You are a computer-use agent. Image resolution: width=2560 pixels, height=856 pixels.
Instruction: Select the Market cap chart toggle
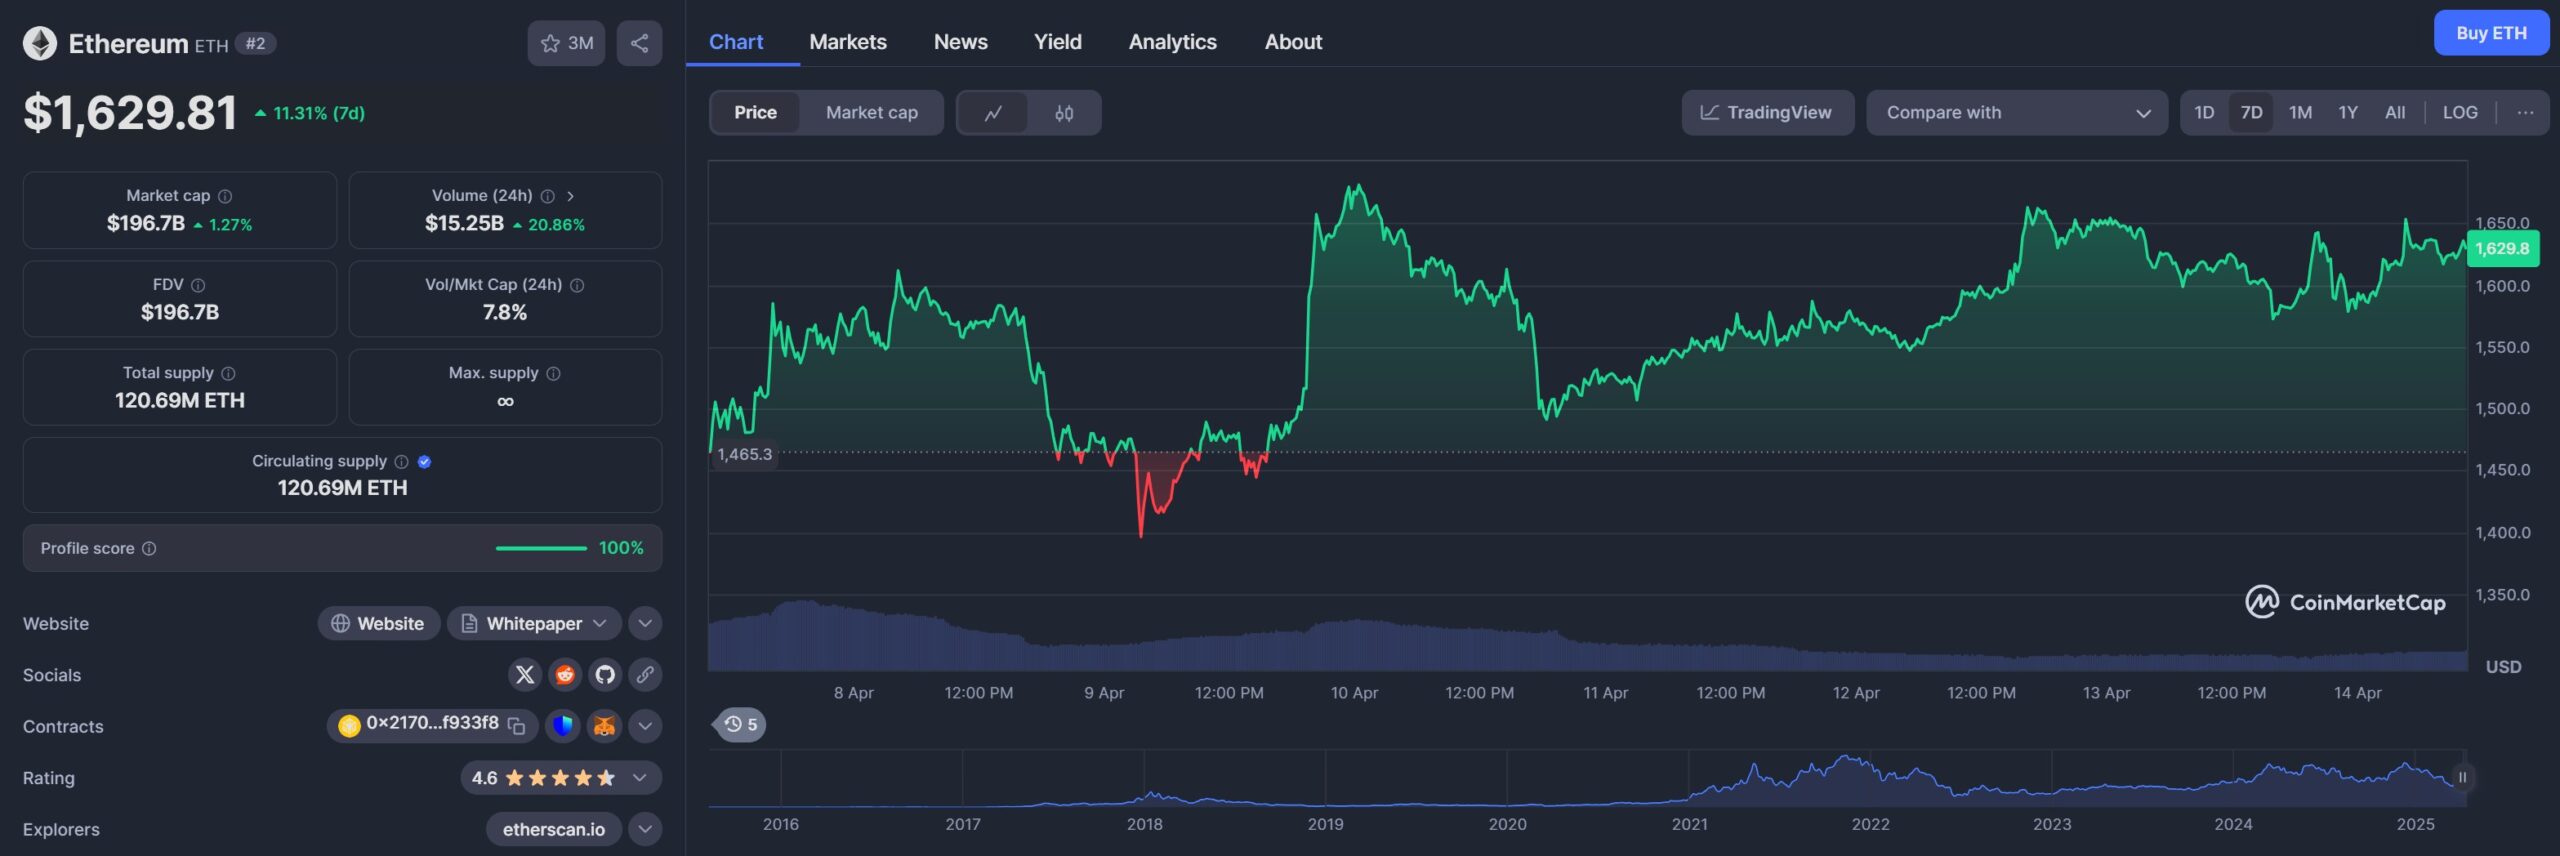(x=871, y=113)
